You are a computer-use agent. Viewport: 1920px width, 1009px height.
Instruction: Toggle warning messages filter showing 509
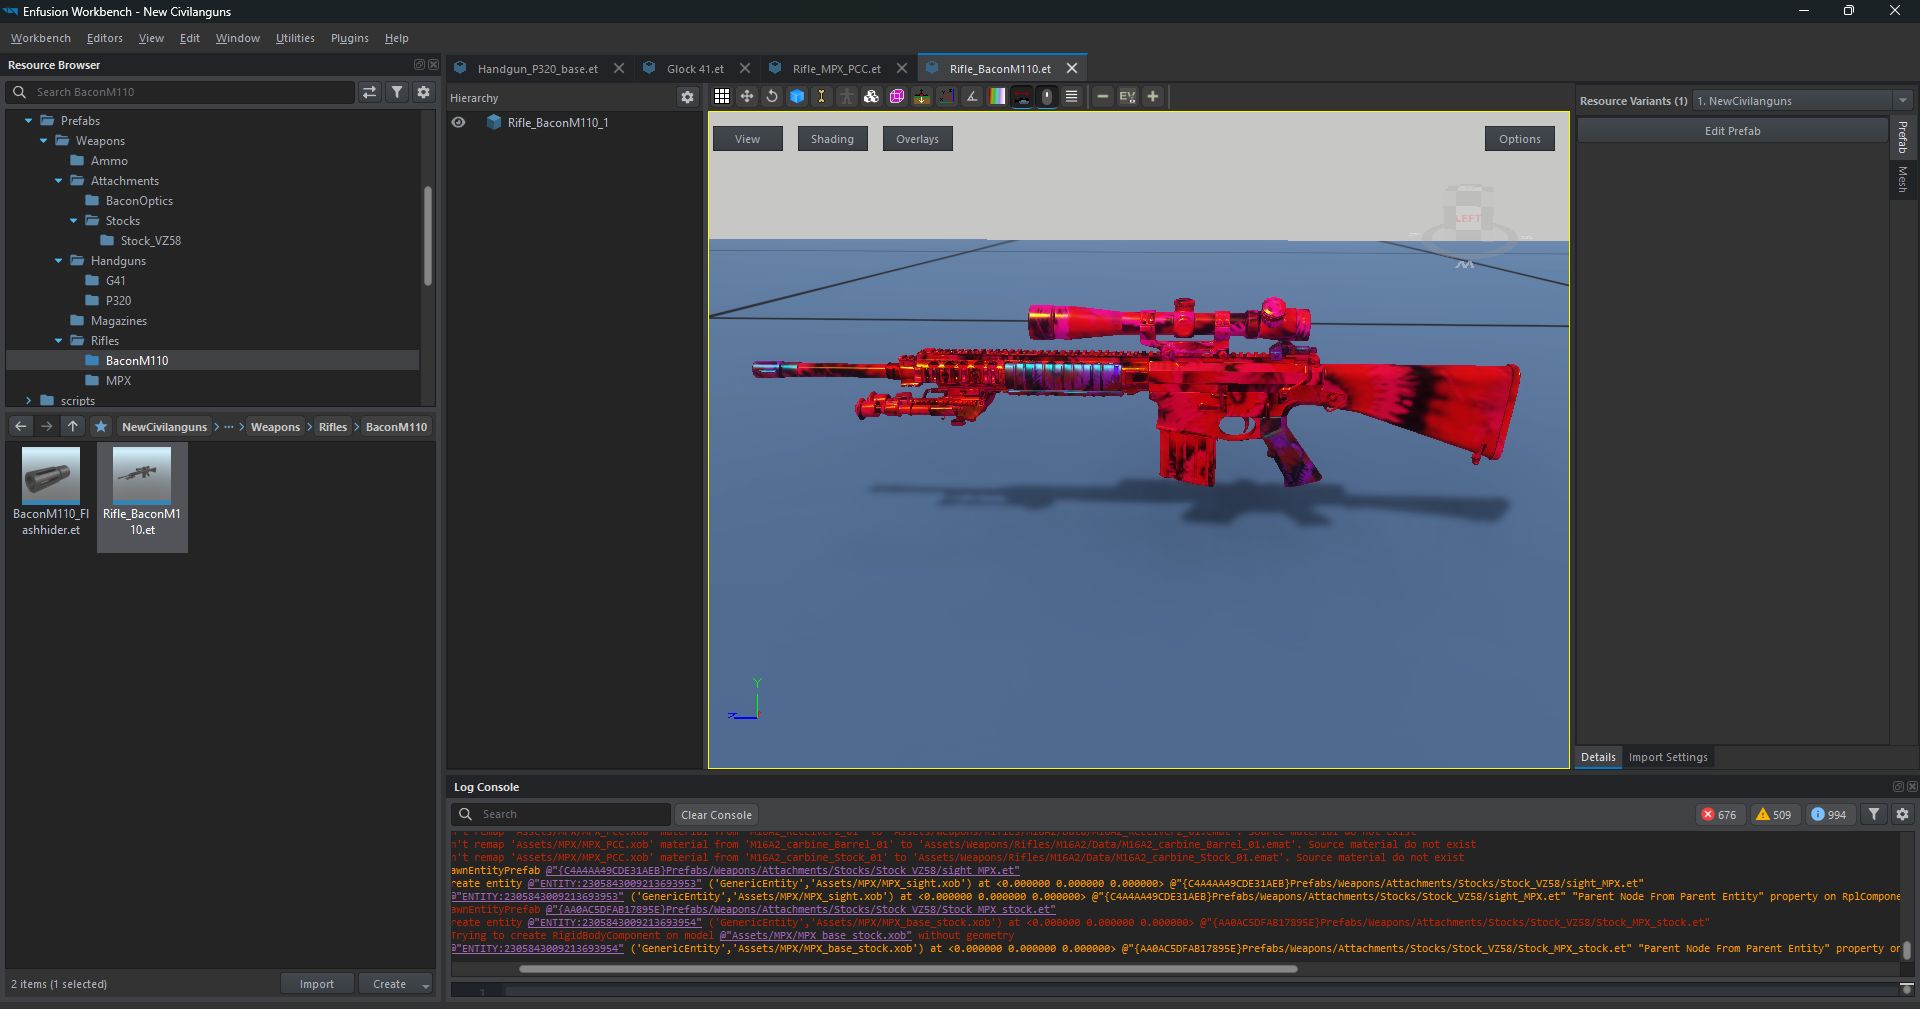click(1773, 815)
